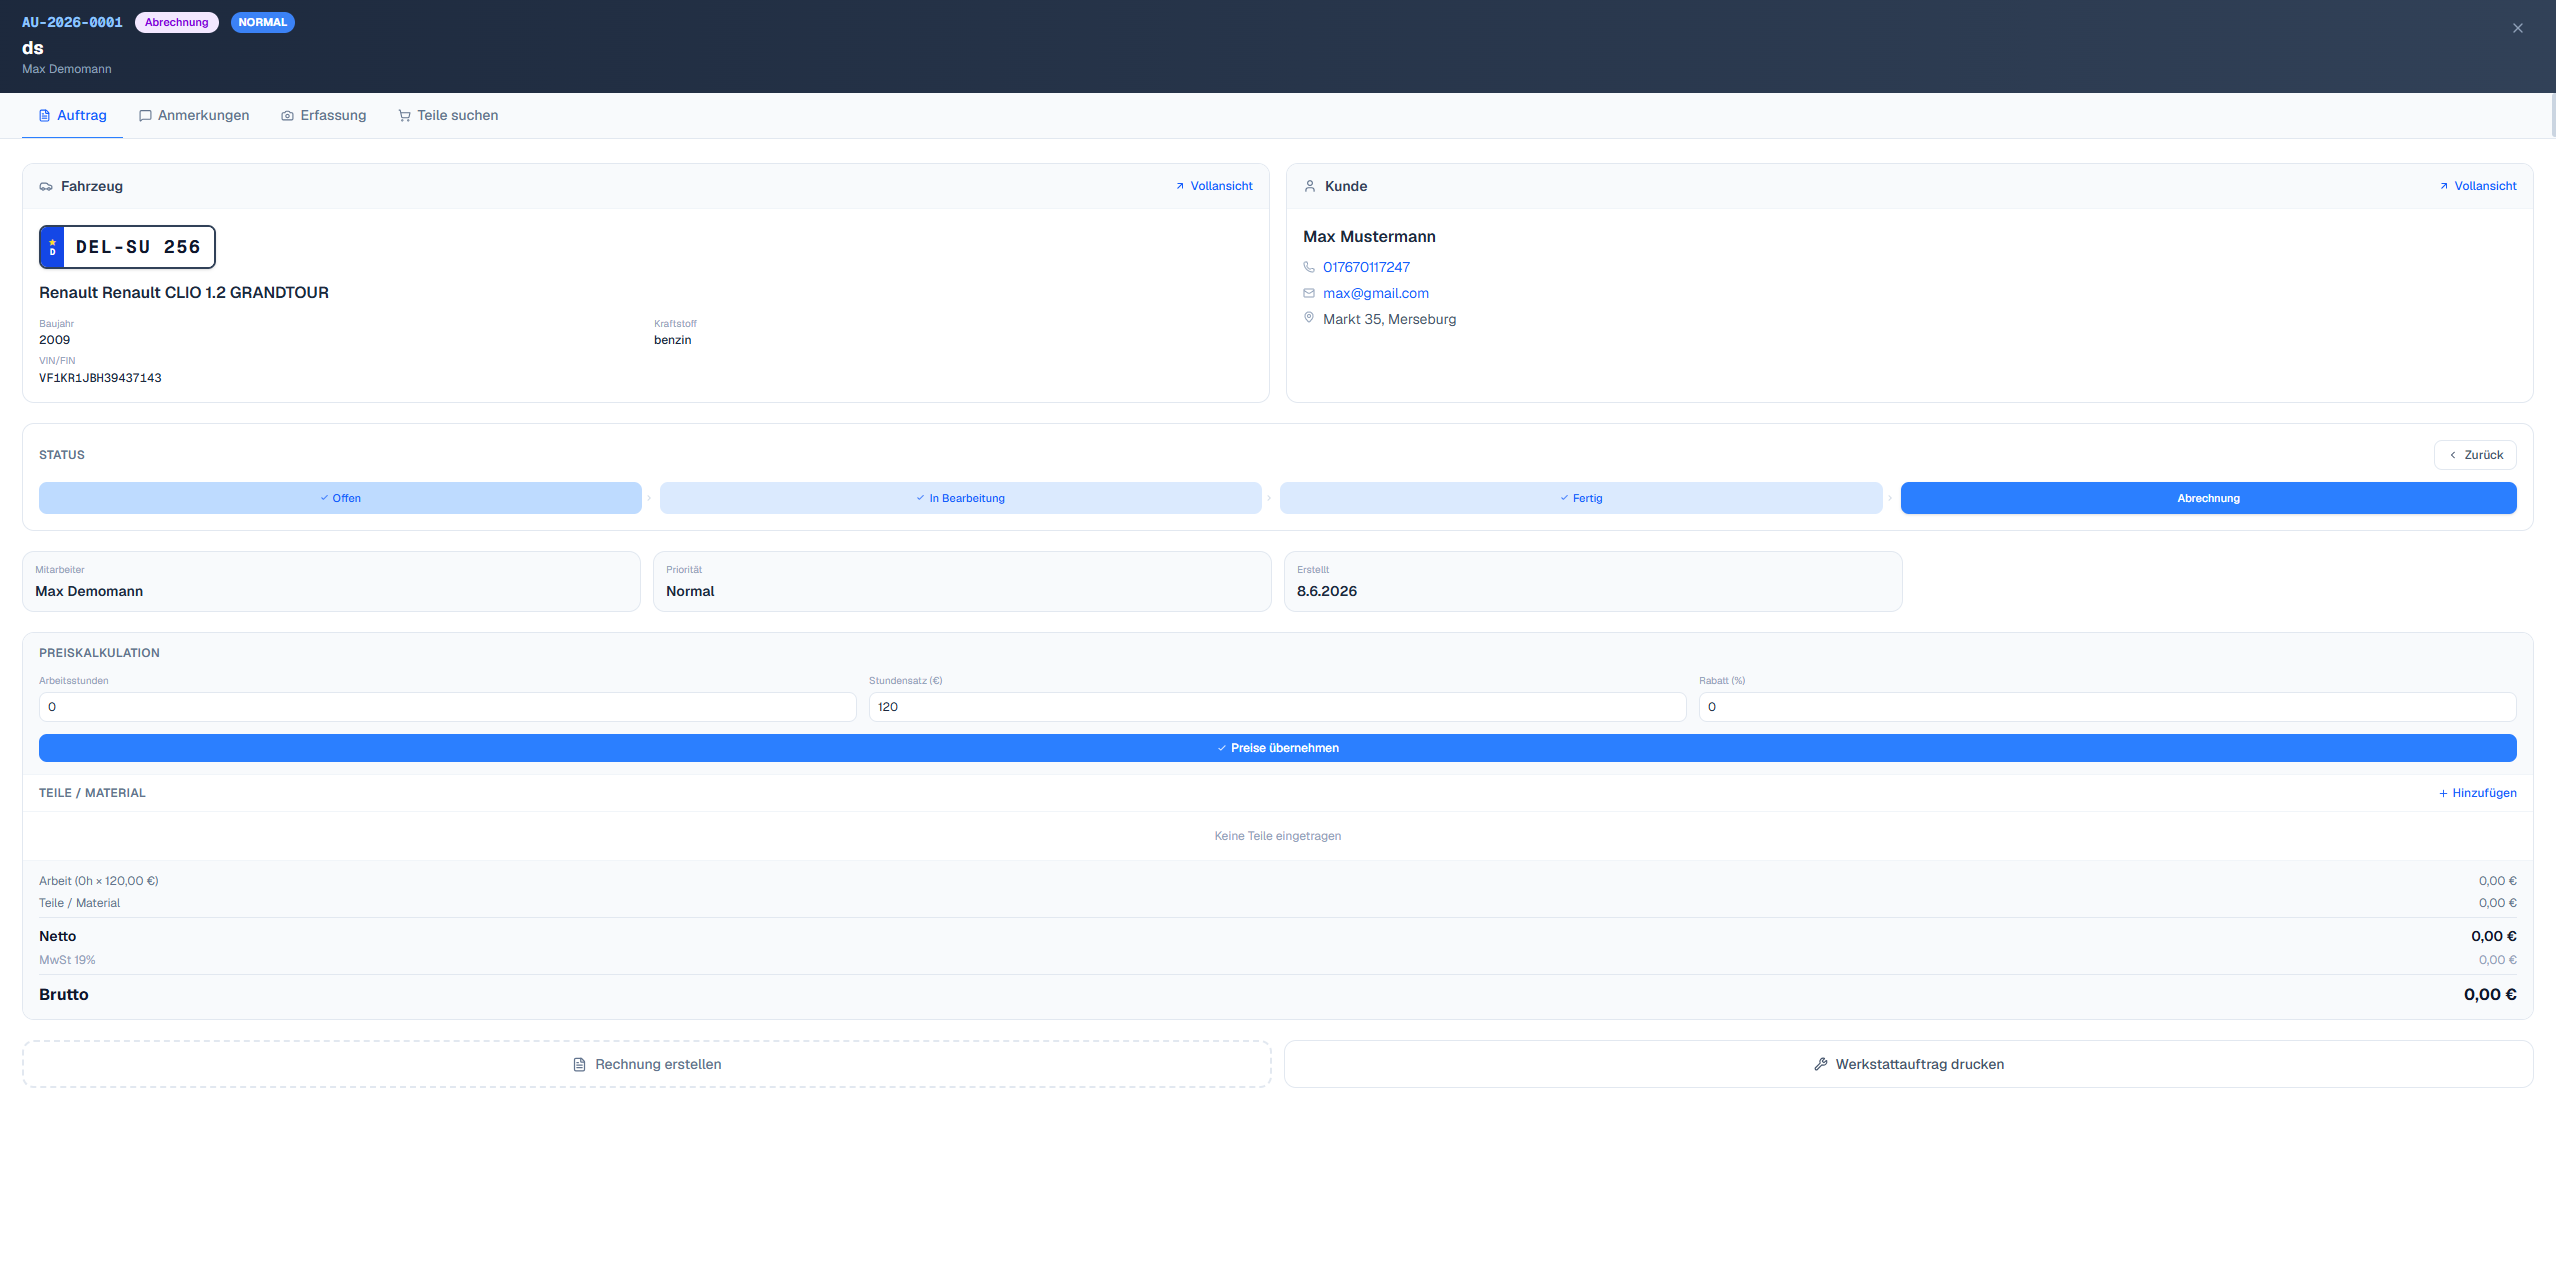Click Preise übernehmen button
This screenshot has width=2556, height=1266.
(x=1277, y=748)
